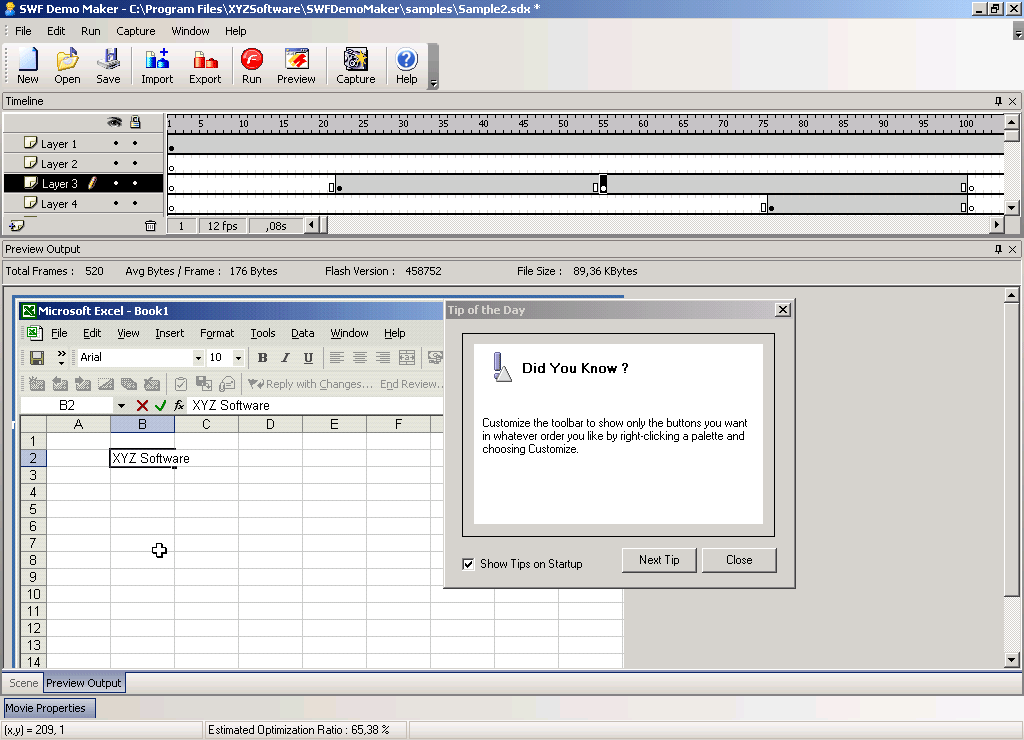1024x740 pixels.
Task: Open the font size 10 dropdown
Action: pyautogui.click(x=238, y=358)
